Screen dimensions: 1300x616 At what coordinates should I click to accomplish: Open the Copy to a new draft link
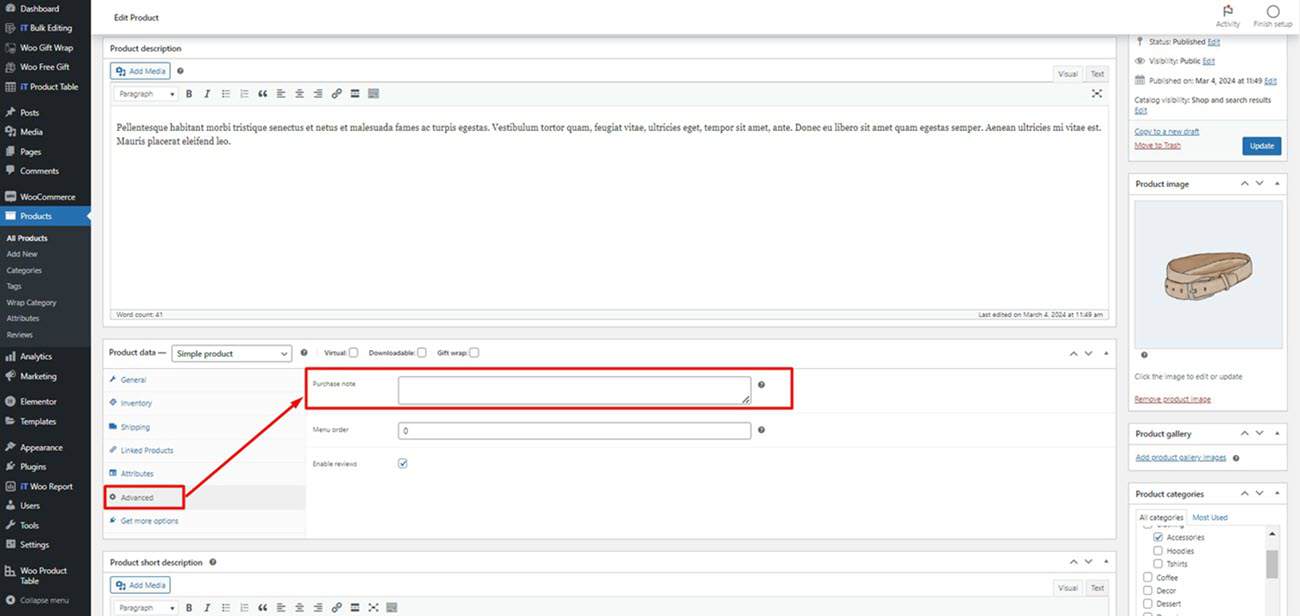[1166, 131]
